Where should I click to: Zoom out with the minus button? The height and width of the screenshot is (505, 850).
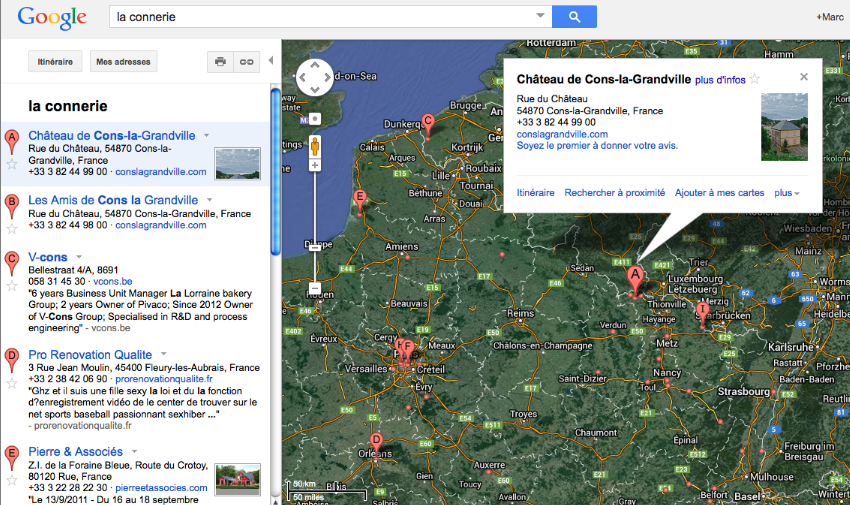pyautogui.click(x=315, y=288)
